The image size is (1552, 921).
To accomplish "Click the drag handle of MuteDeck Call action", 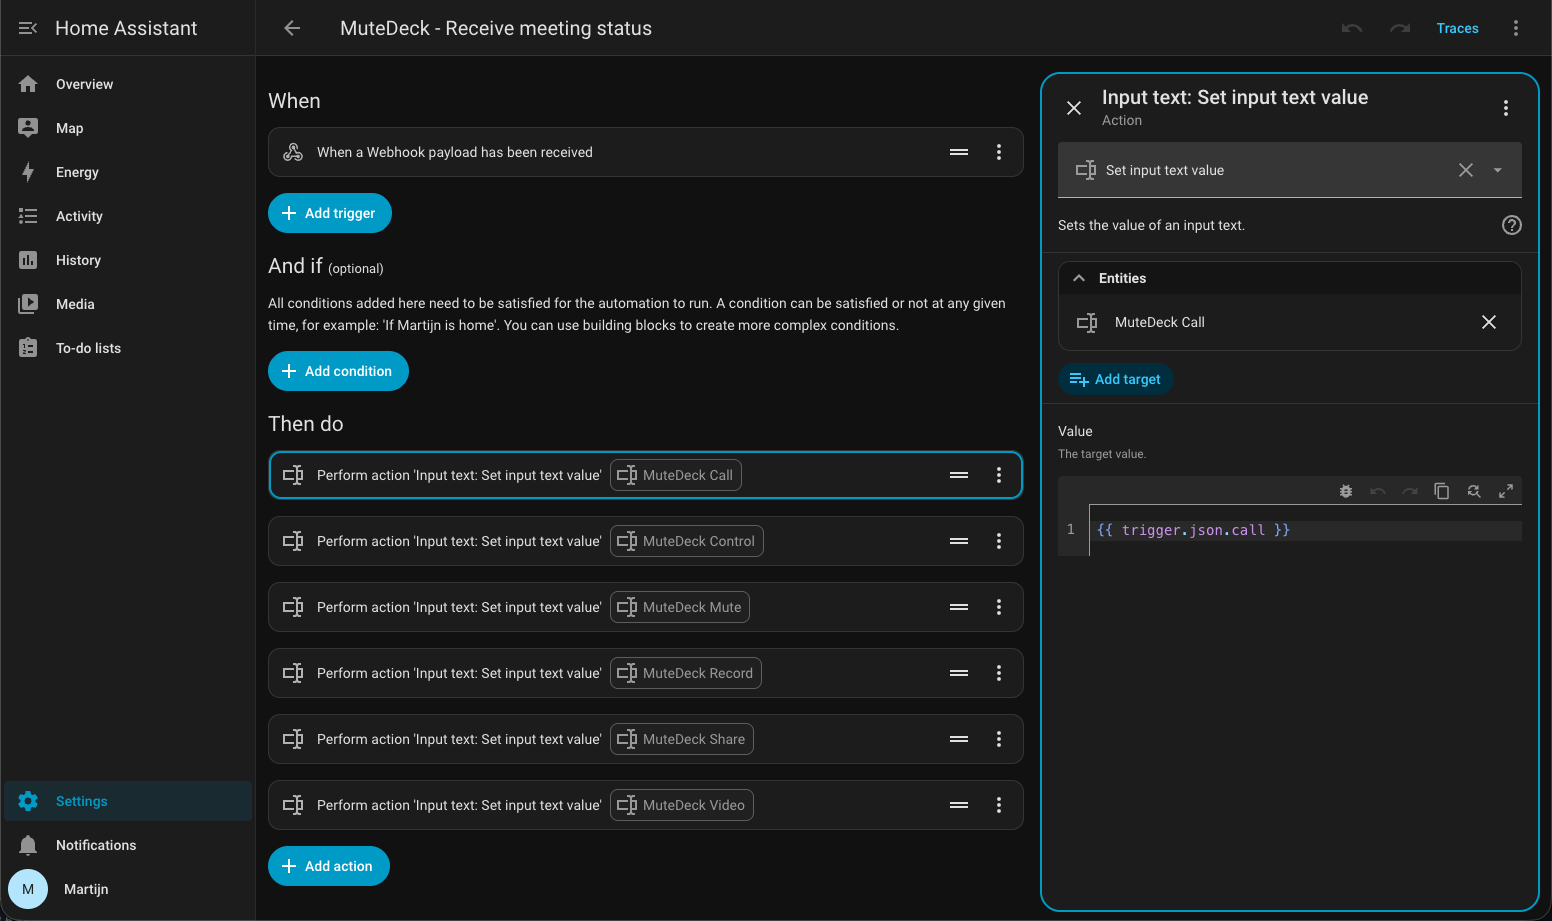I will 959,475.
